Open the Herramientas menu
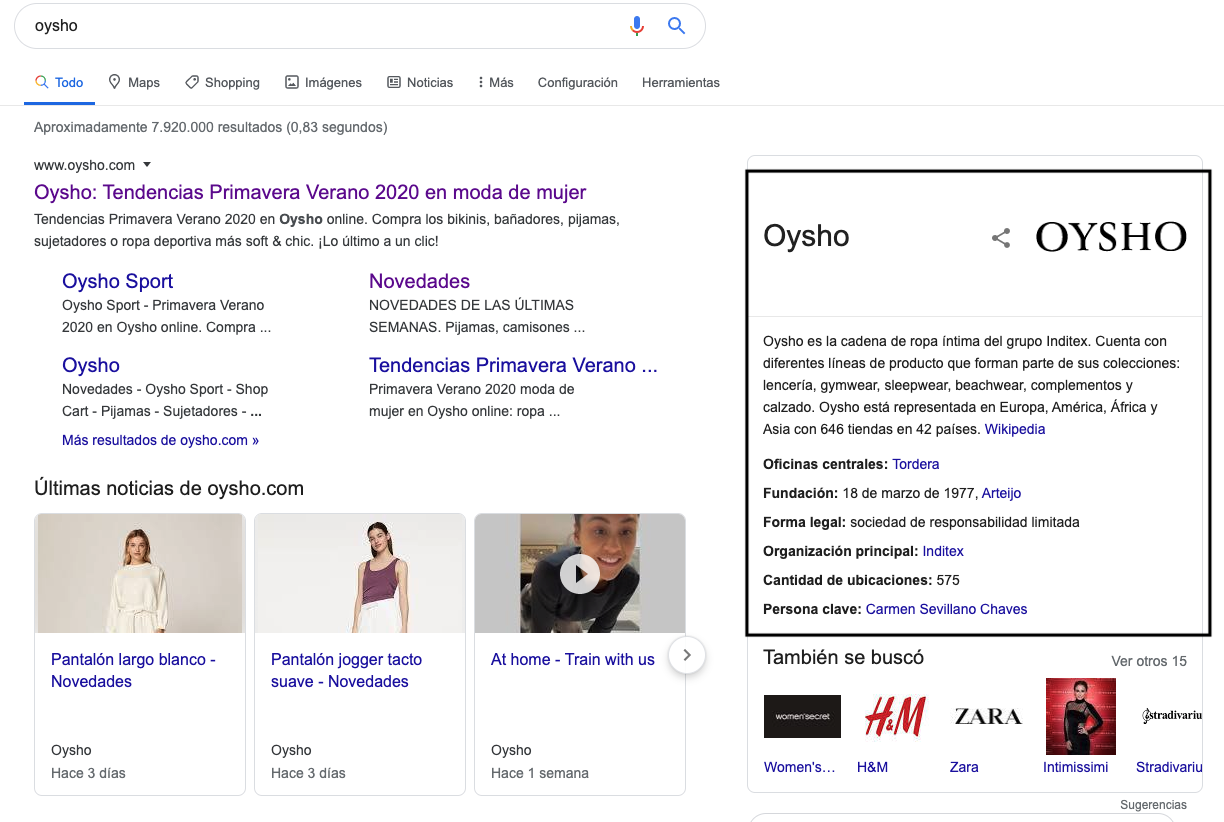The image size is (1224, 822). click(x=681, y=82)
